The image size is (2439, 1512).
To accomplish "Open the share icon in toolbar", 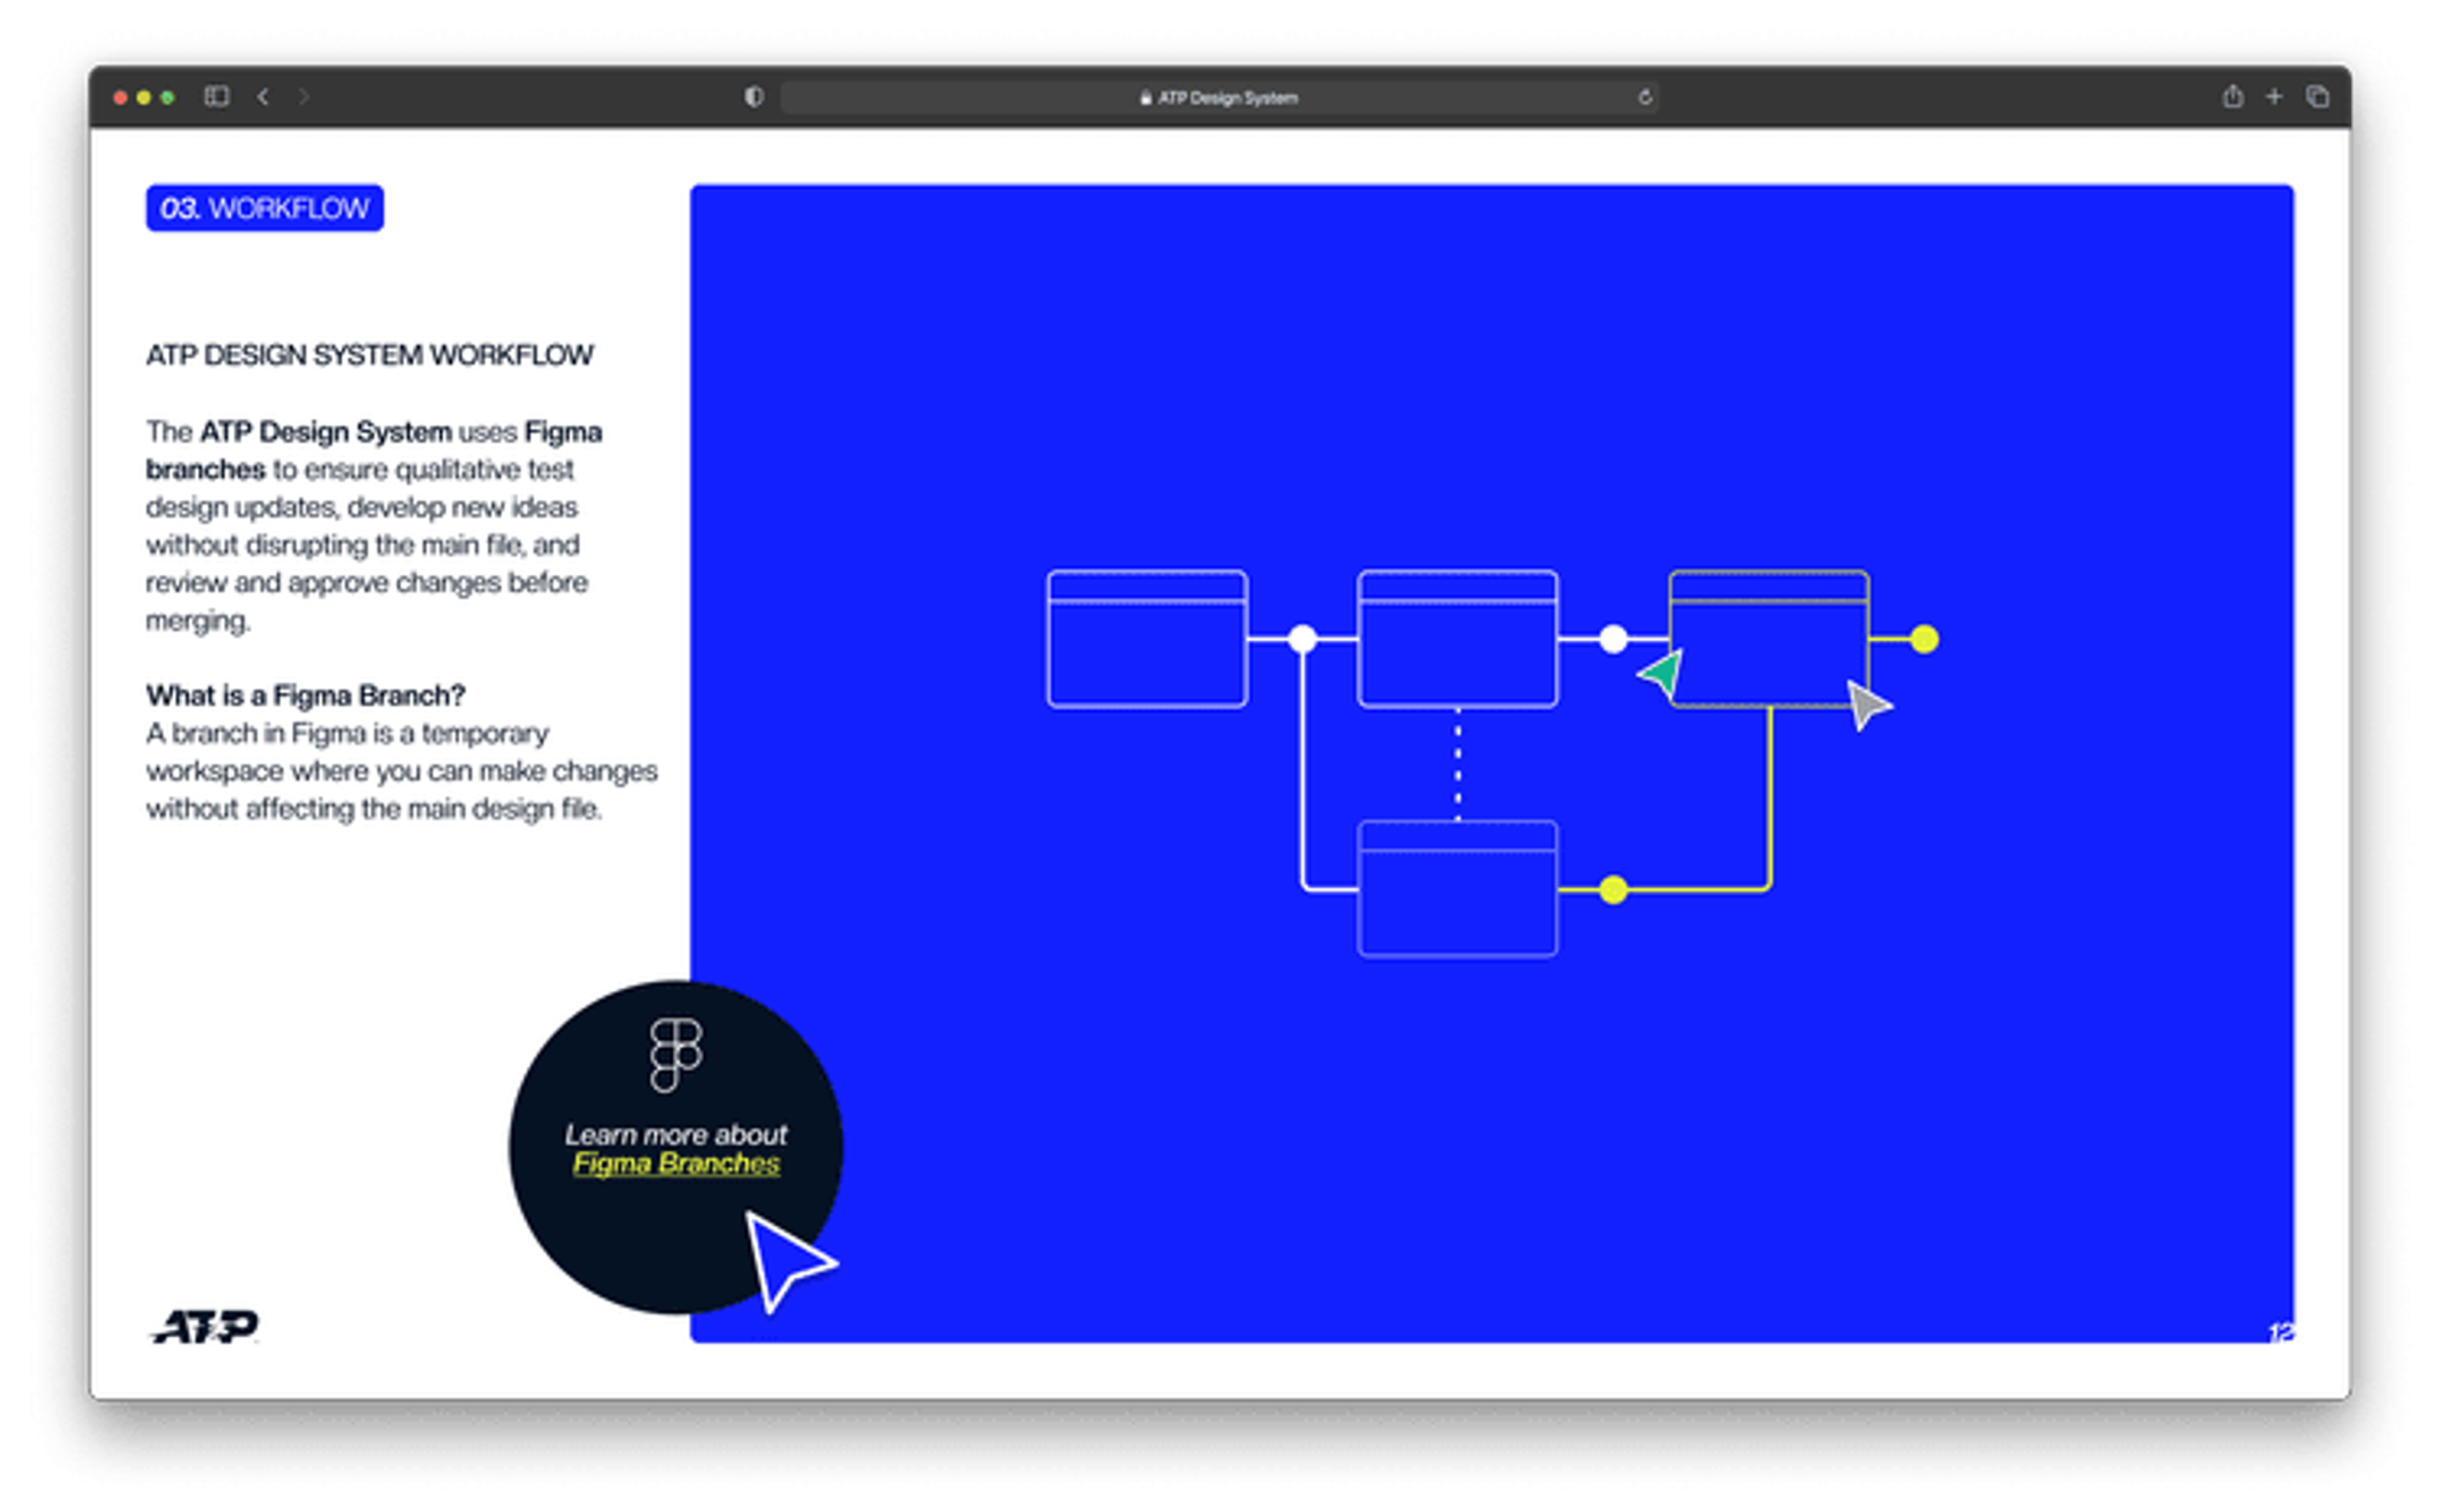I will 2232,96.
